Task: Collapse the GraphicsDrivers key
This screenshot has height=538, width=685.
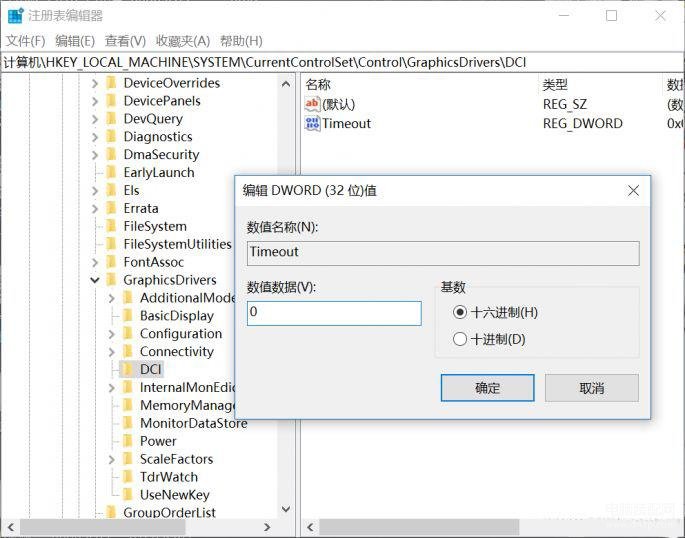Action: (x=95, y=280)
